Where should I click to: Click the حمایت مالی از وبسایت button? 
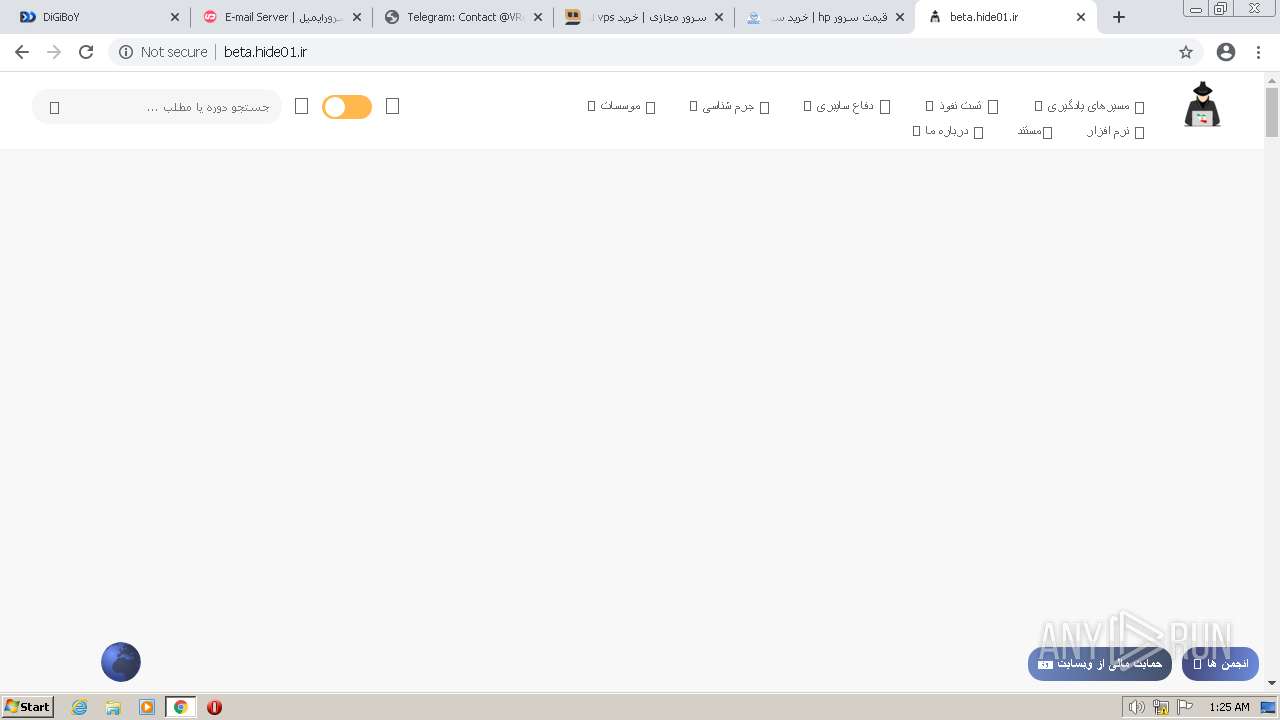click(x=1099, y=664)
